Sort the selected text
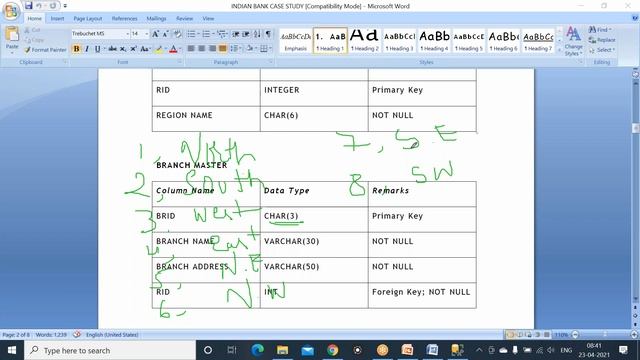 point(257,34)
